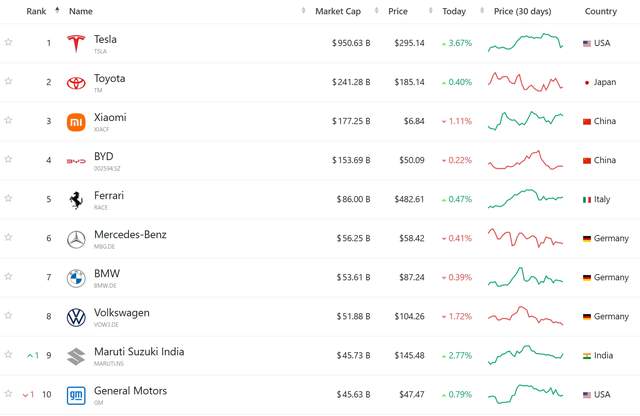Sort the table by Price header
640x416 pixels.
pyautogui.click(x=398, y=11)
